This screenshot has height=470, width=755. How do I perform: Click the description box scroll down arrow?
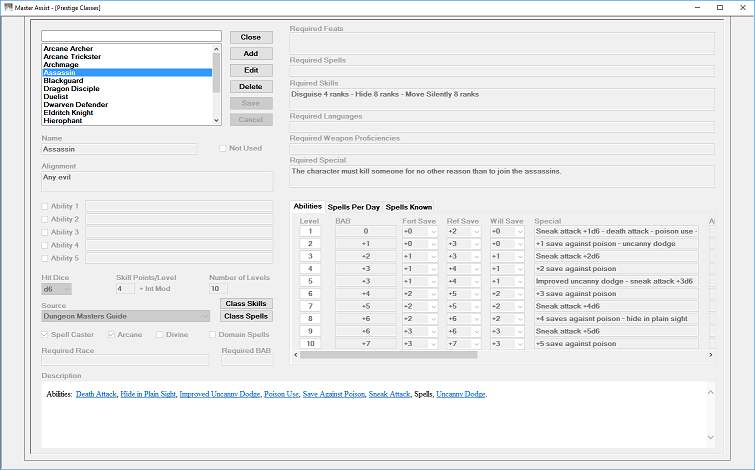711,437
